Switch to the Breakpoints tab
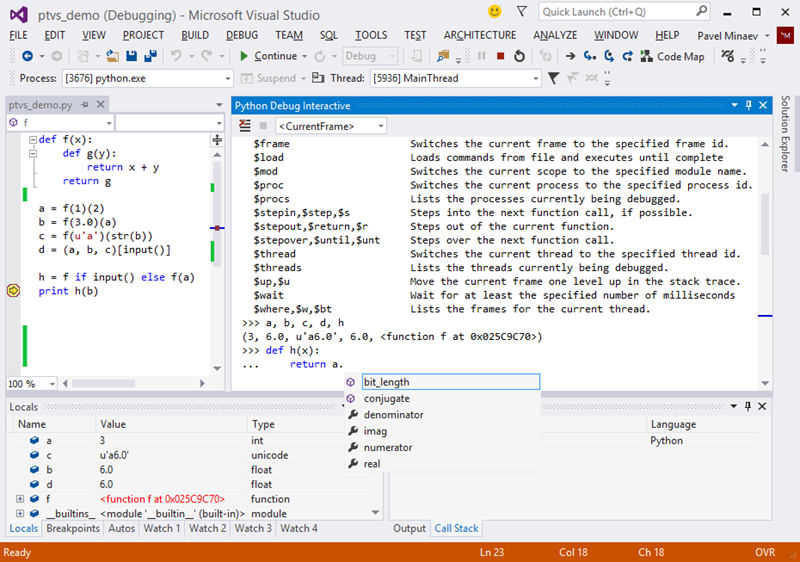The image size is (800, 562). point(73,528)
